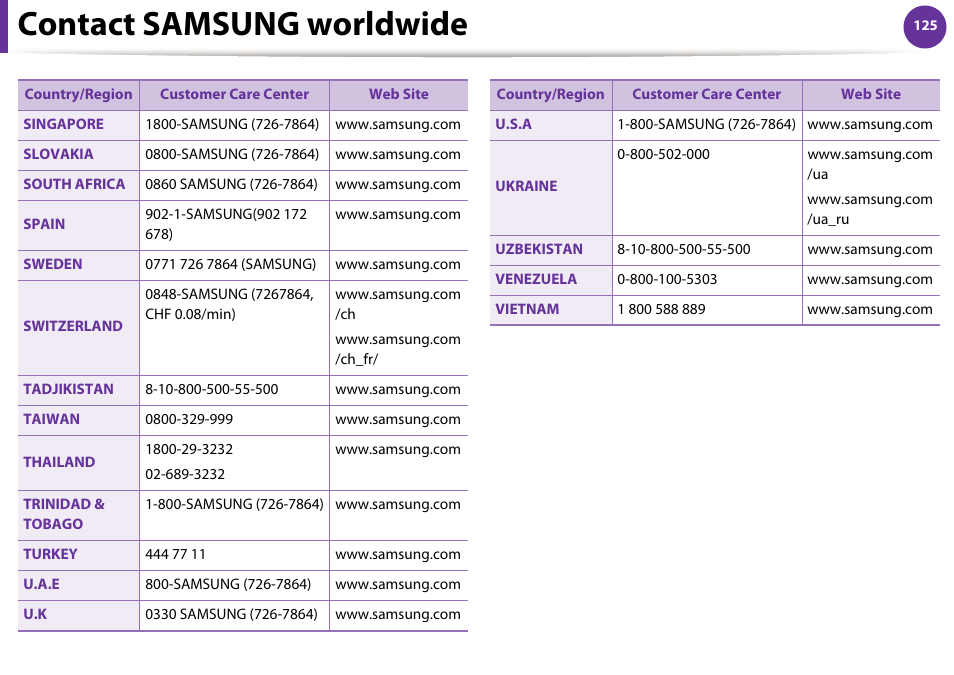Click Uzbekistan's number 8-10-800-500-55-500

click(x=684, y=250)
